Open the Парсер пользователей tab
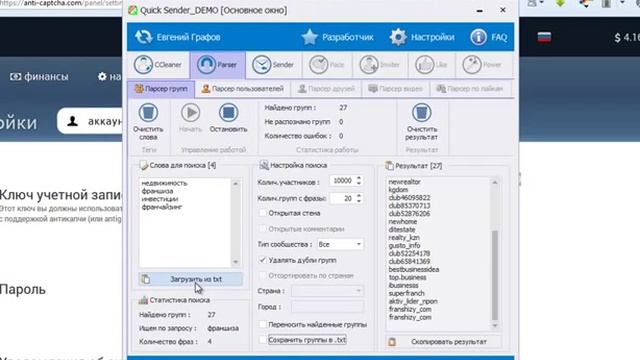The width and height of the screenshot is (640, 360). (243, 89)
